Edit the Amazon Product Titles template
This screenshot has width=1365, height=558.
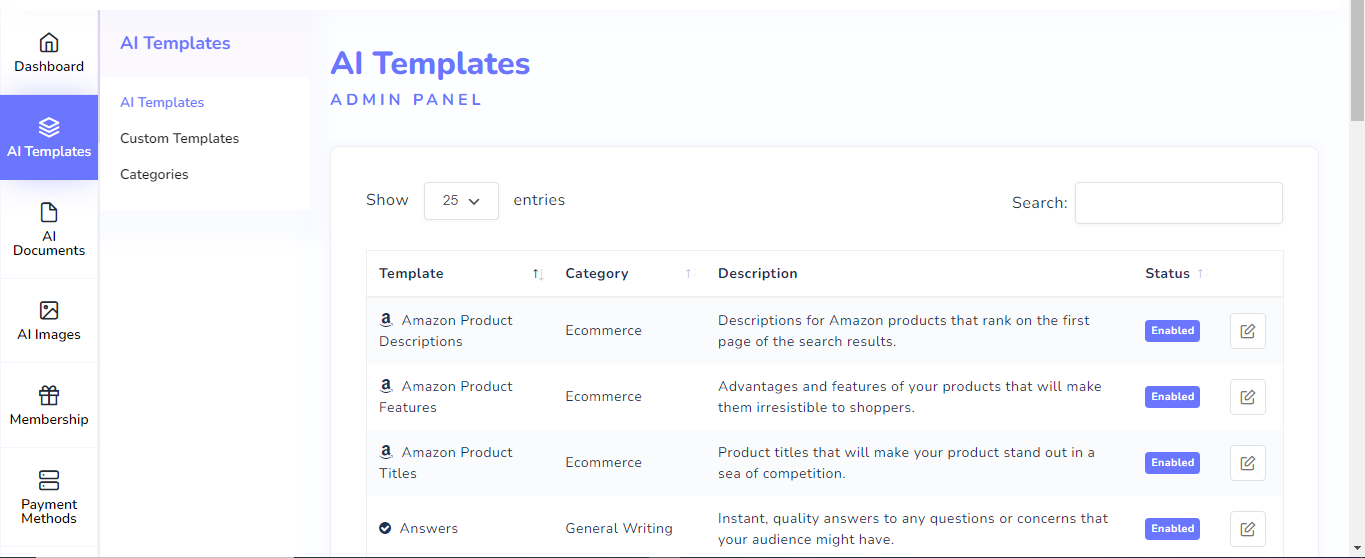(1247, 463)
